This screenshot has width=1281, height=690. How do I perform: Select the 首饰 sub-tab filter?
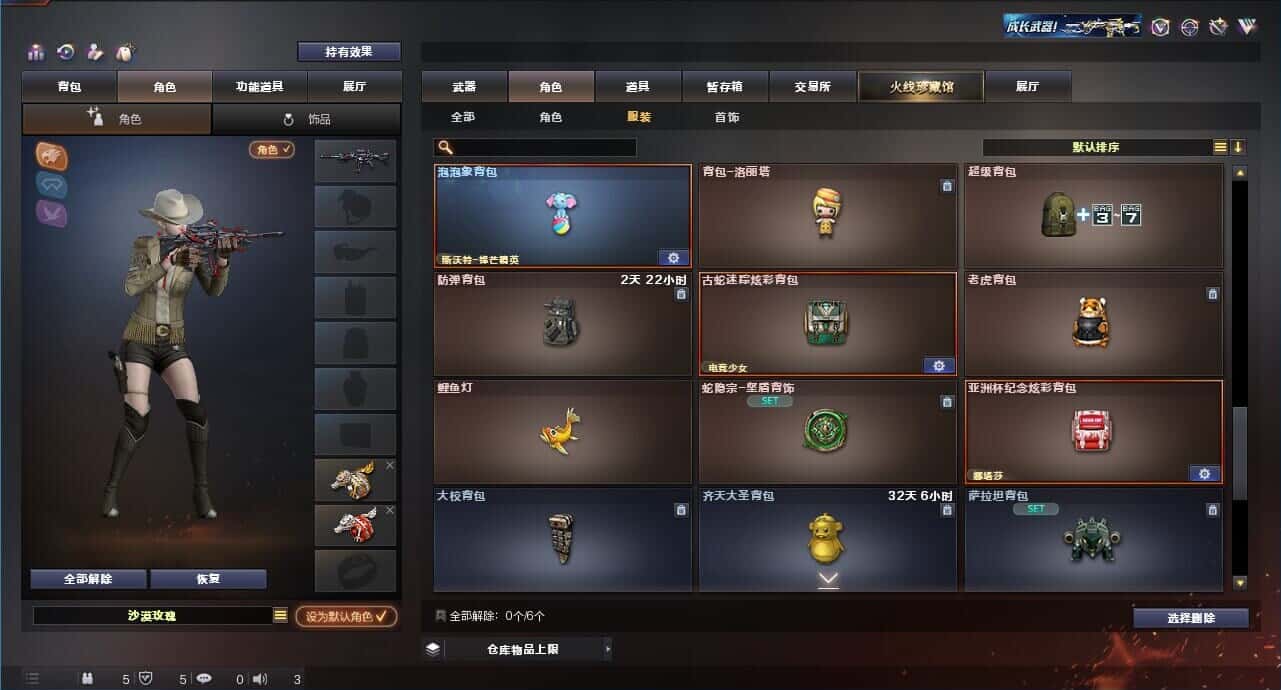pos(727,117)
